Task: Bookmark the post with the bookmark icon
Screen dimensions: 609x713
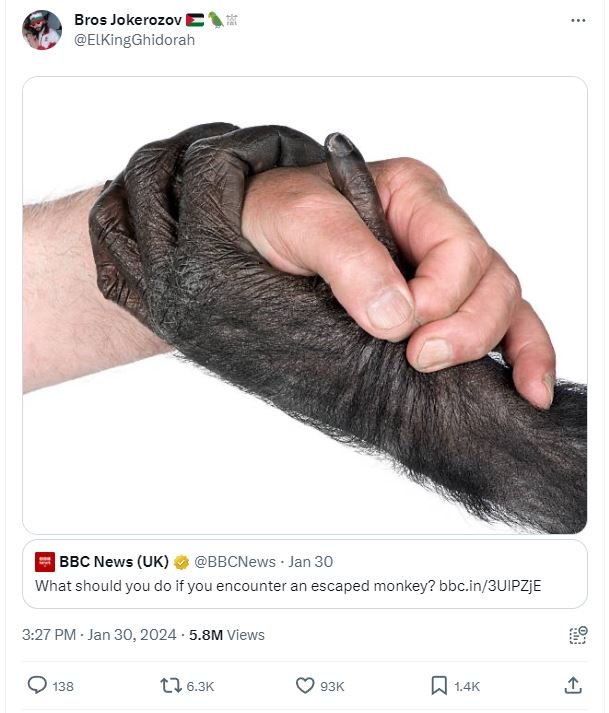Action: [439, 685]
